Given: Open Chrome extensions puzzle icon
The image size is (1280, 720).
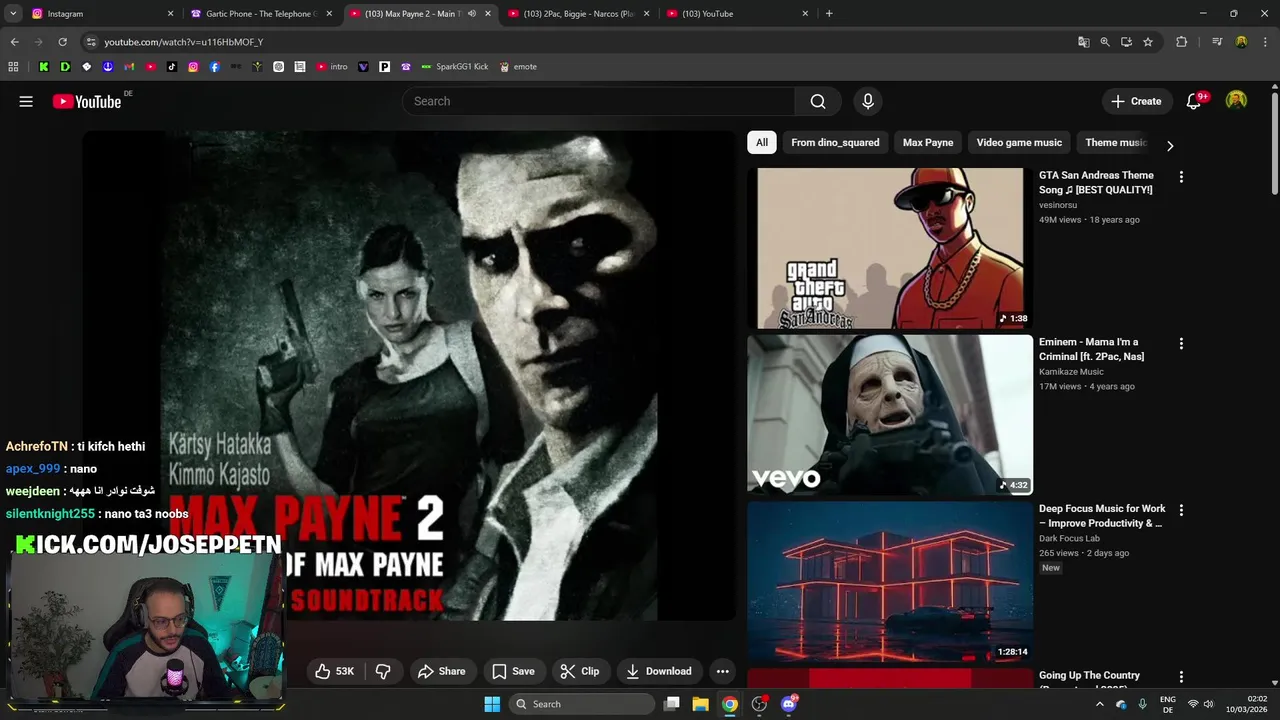Looking at the screenshot, I should [x=1181, y=42].
